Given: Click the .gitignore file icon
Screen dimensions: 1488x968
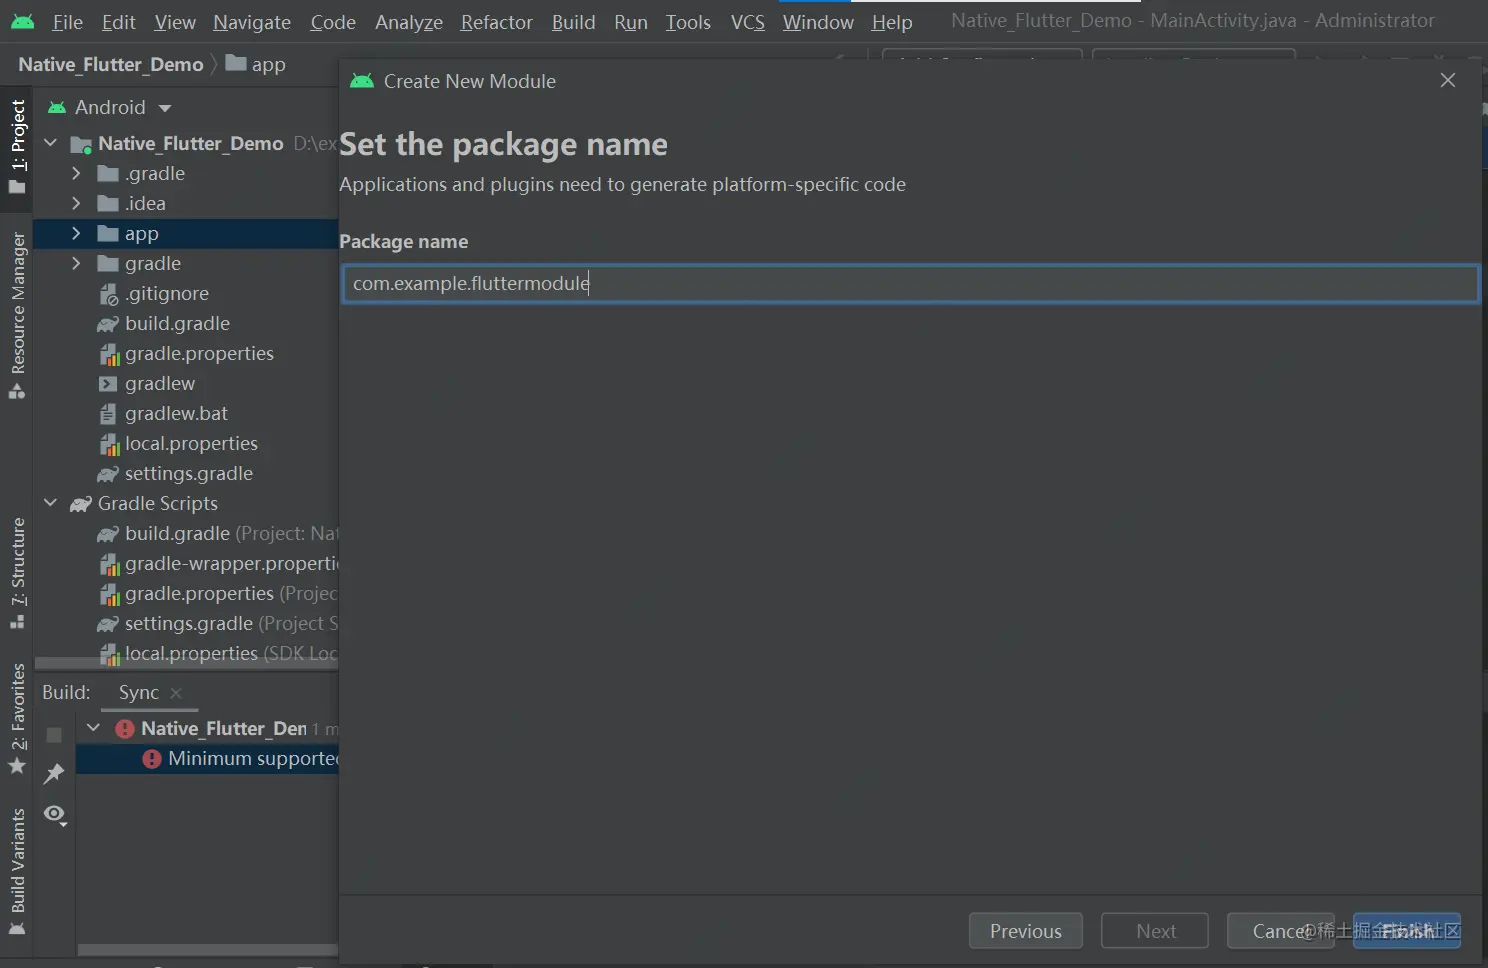Looking at the screenshot, I should click(108, 294).
